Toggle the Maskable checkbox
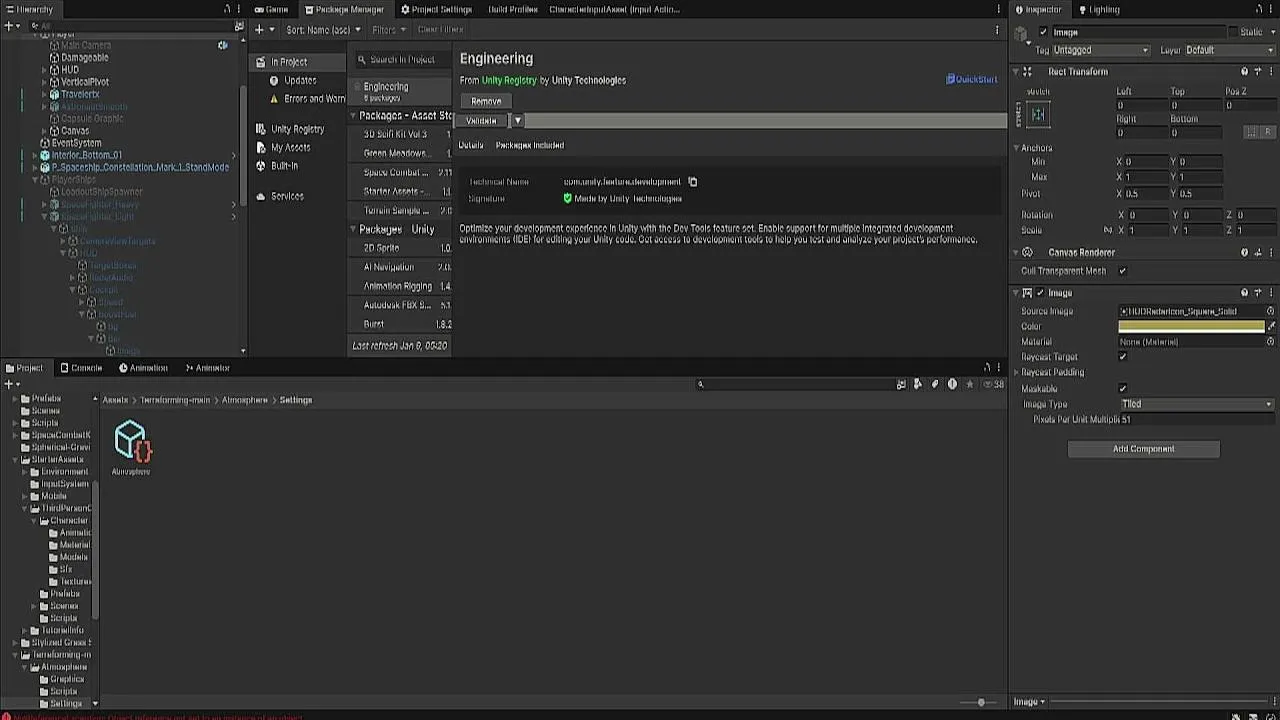 point(1122,388)
